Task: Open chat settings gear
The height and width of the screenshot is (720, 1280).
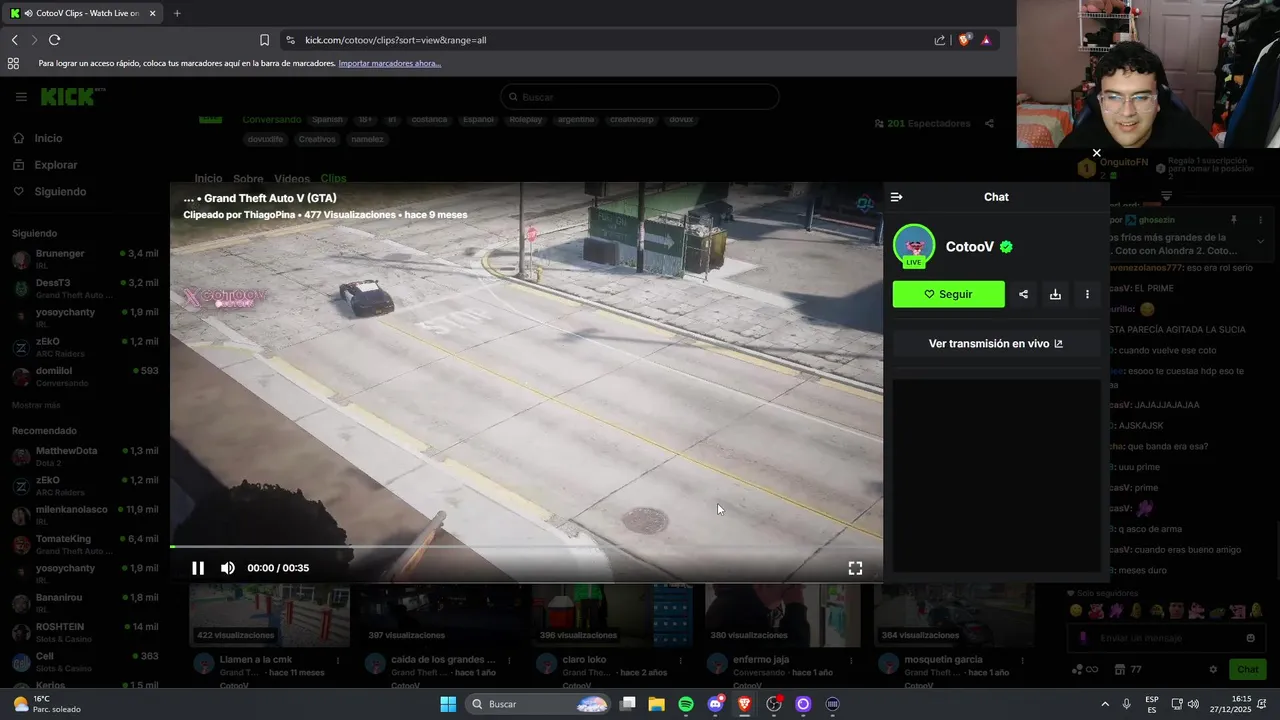Action: pyautogui.click(x=1213, y=670)
